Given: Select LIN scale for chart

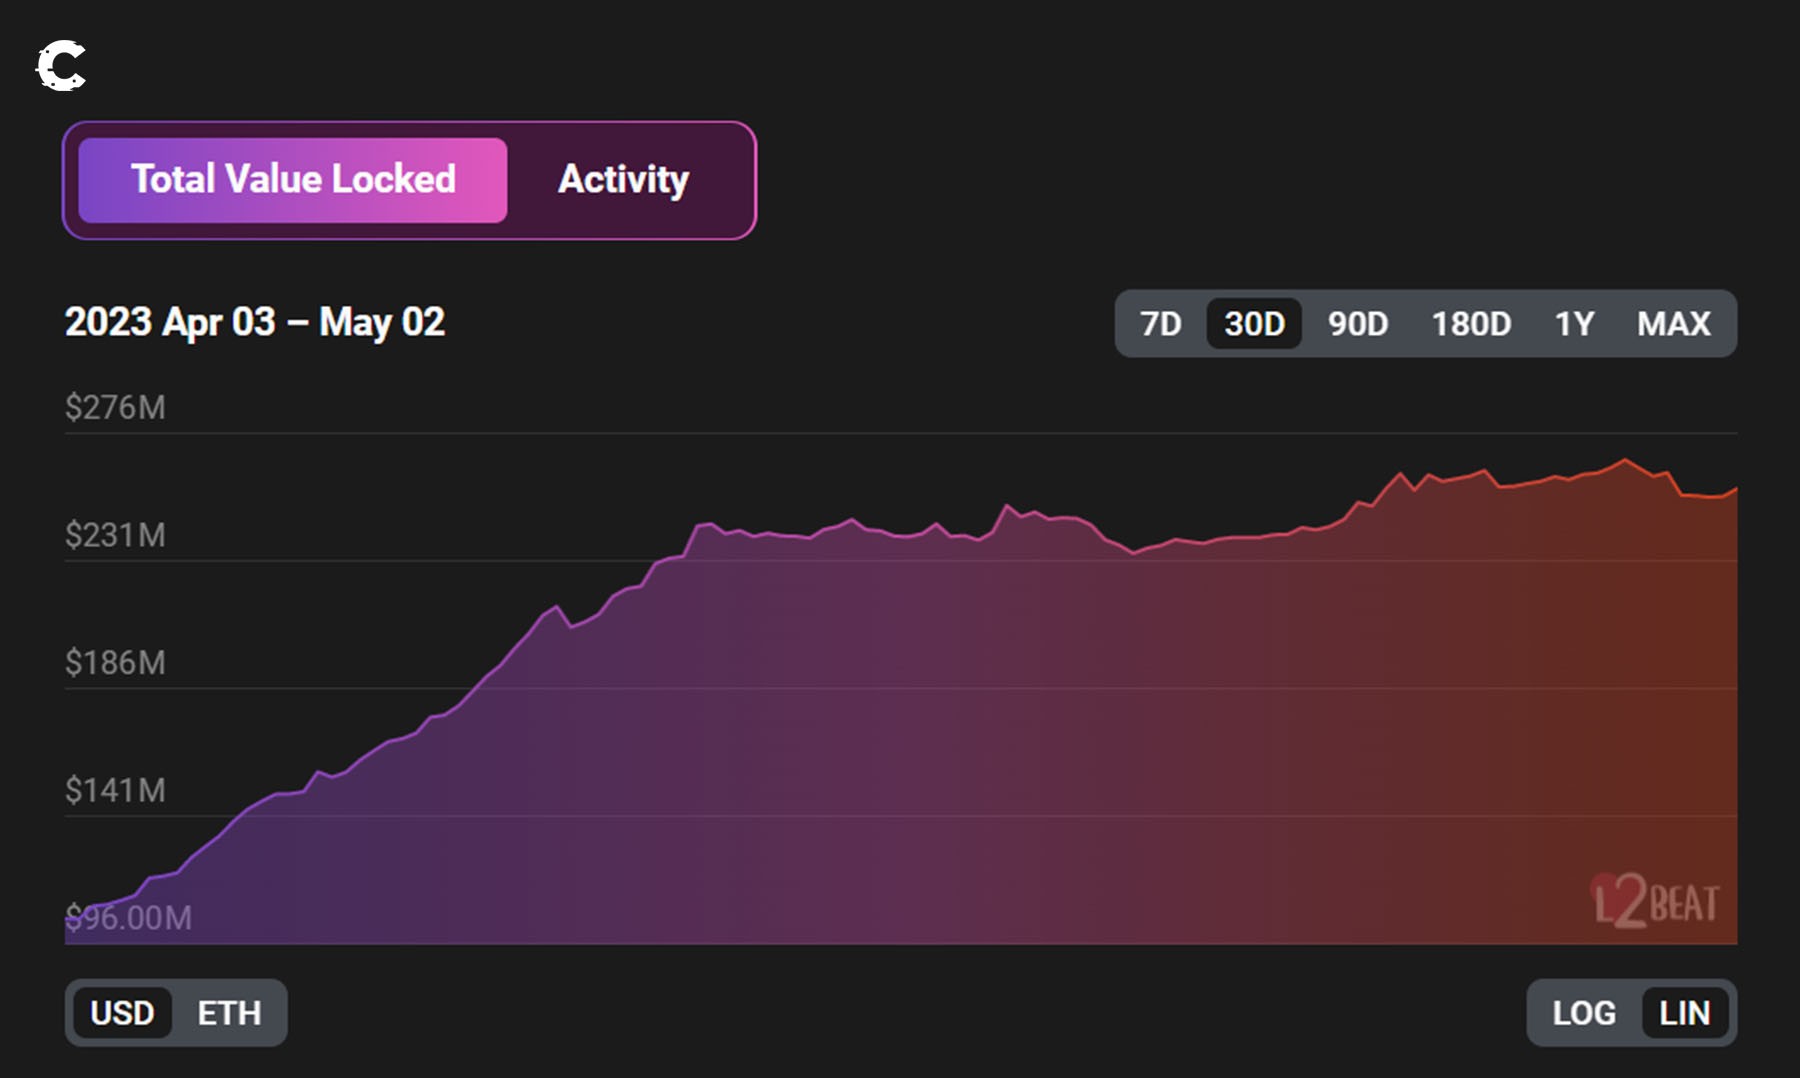Looking at the screenshot, I should tap(1685, 1013).
